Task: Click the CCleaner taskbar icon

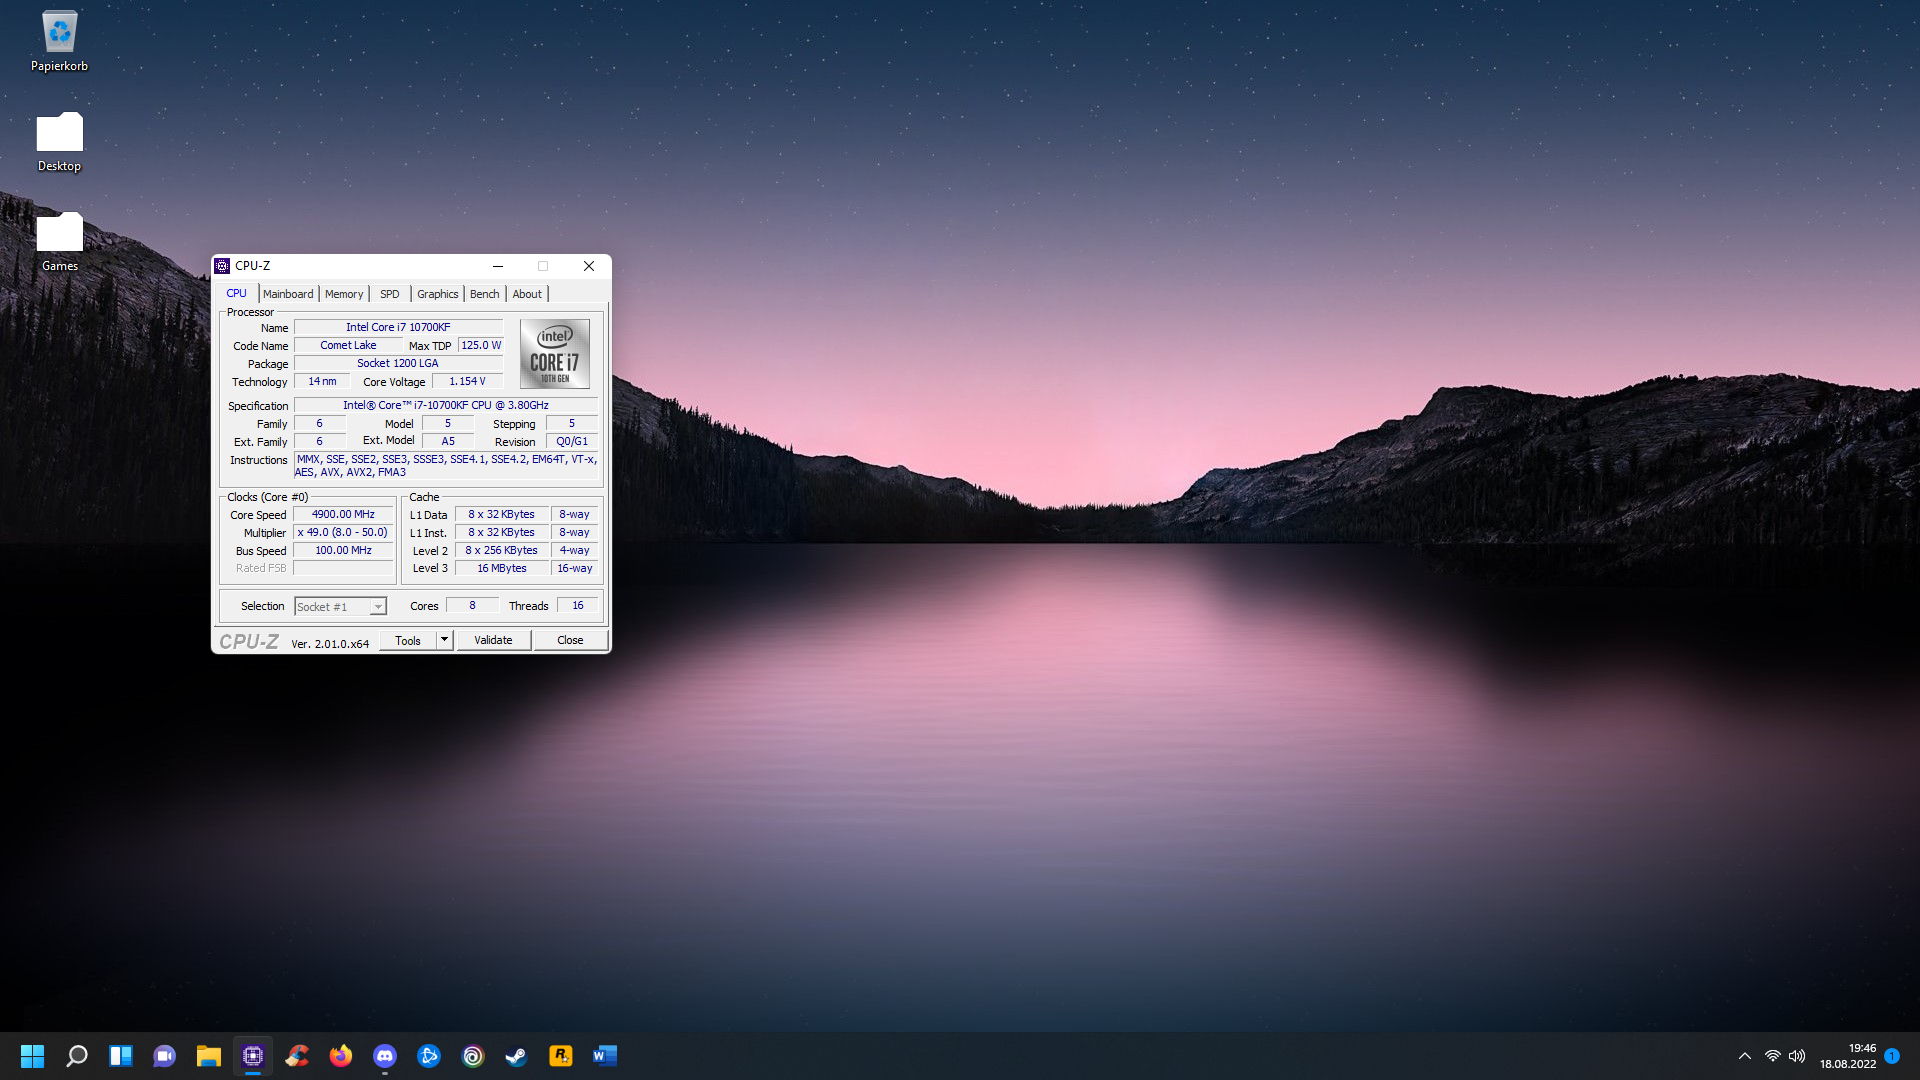Action: pyautogui.click(x=297, y=1056)
